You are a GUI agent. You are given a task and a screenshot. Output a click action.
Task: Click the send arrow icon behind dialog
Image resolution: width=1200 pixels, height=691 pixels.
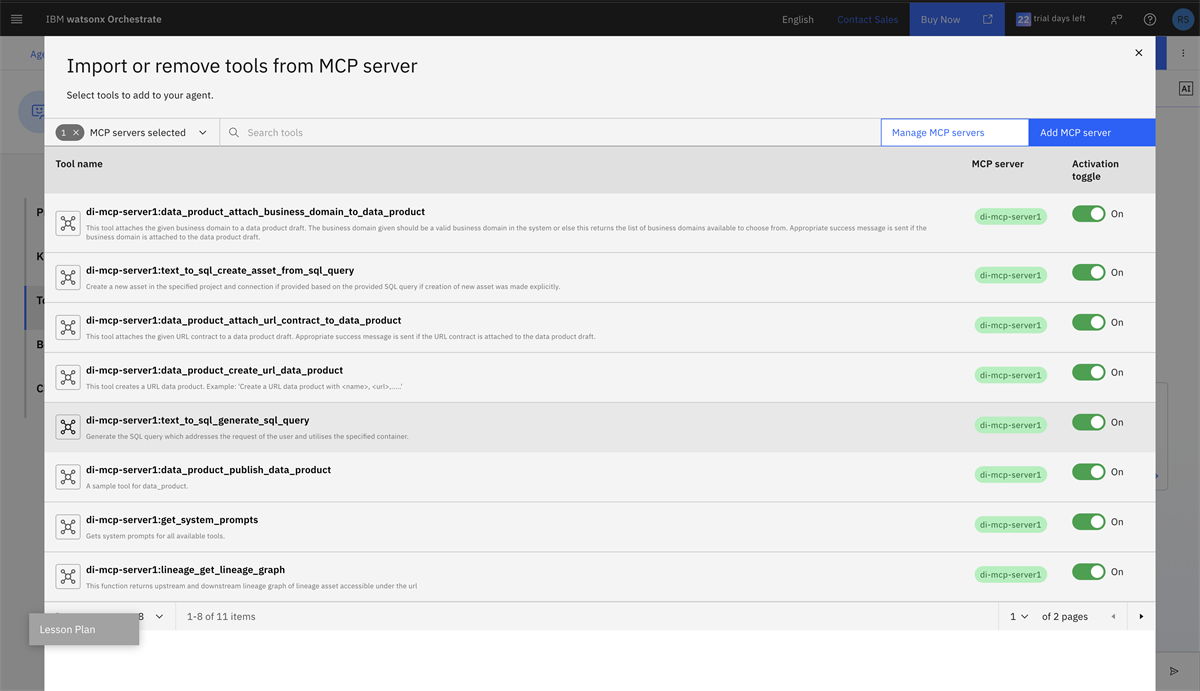(1175, 670)
